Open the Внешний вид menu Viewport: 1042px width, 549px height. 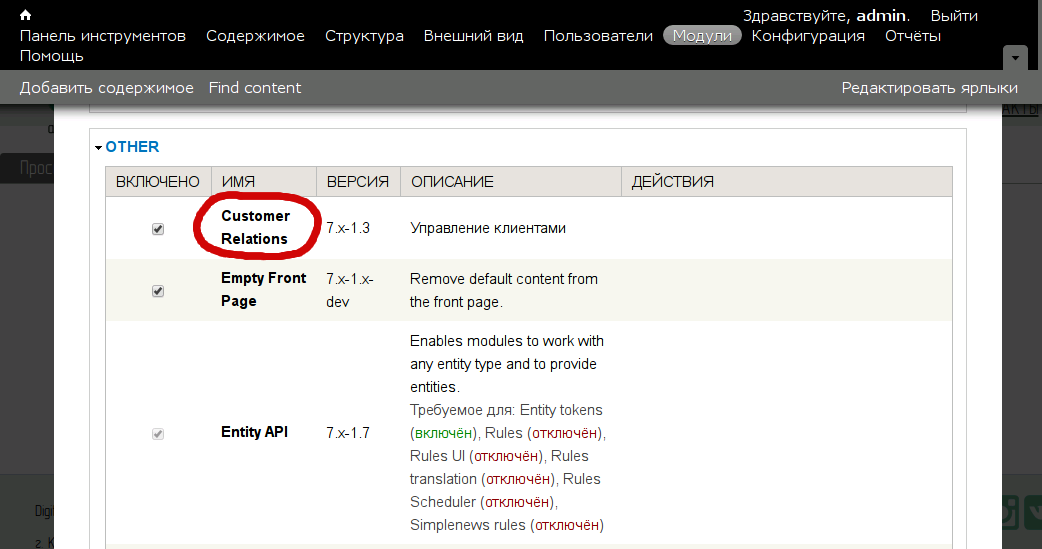[x=473, y=36]
